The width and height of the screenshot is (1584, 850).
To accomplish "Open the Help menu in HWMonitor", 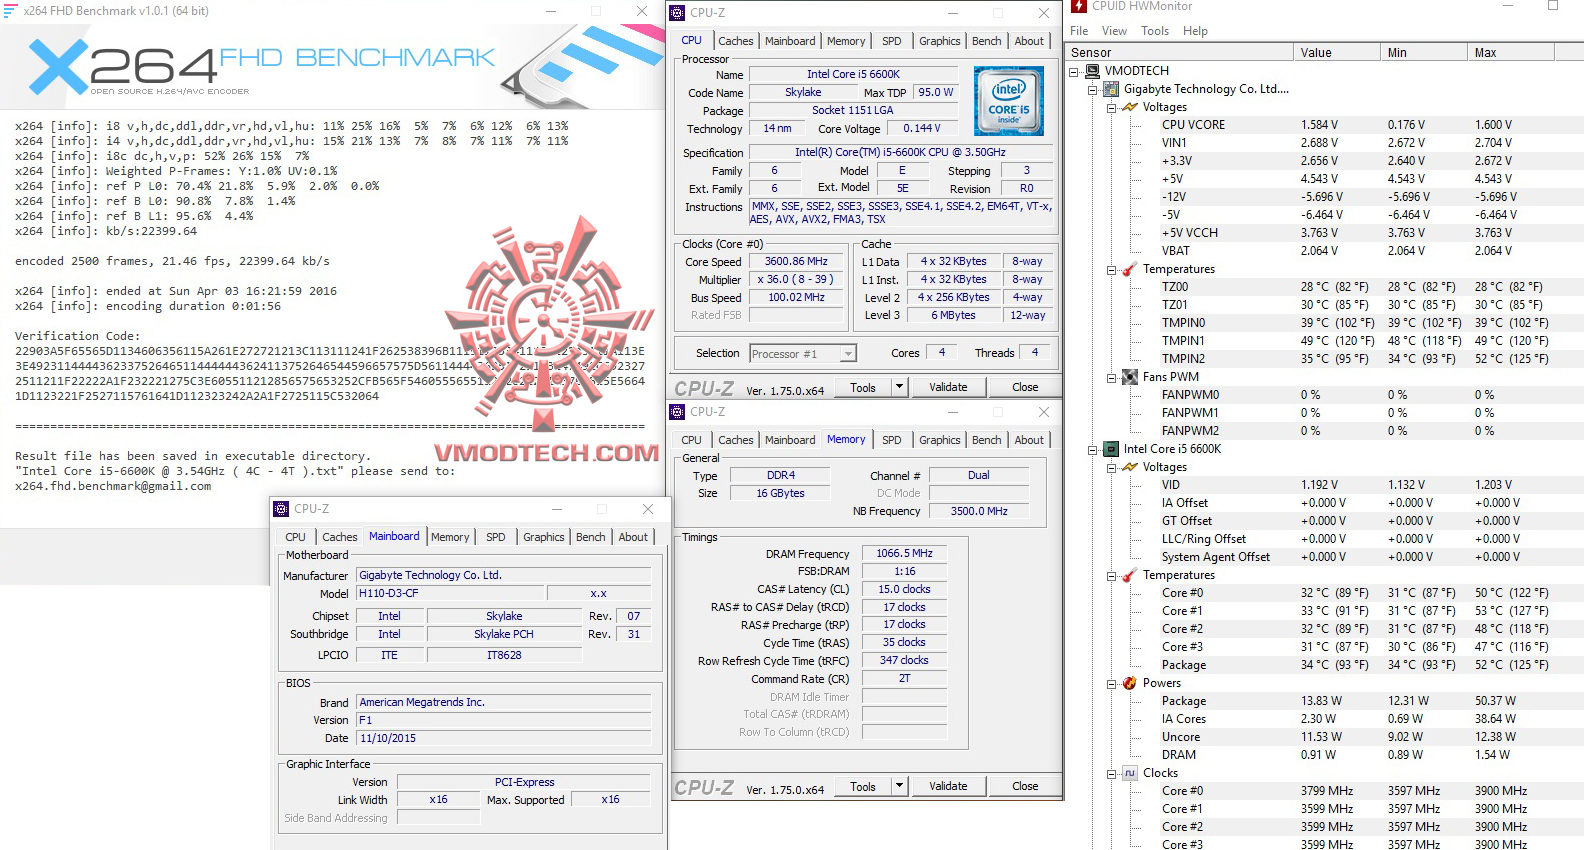I will (x=1195, y=31).
